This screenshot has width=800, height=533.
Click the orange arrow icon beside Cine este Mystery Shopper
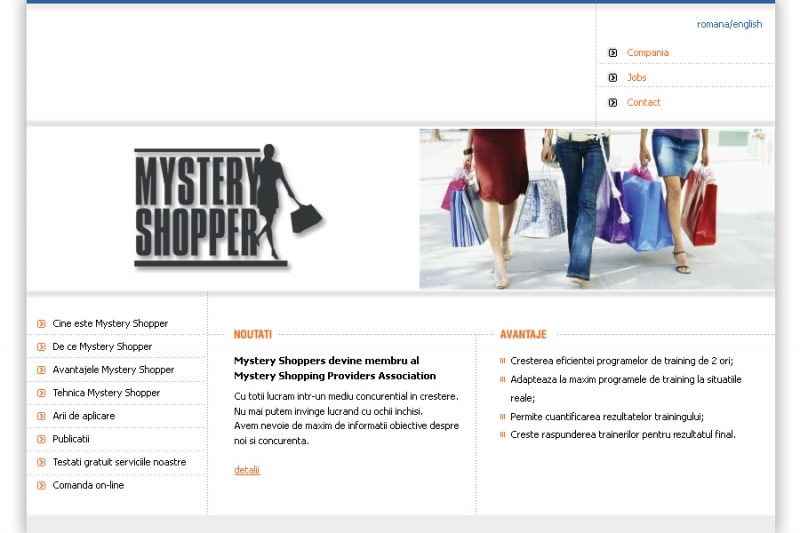[x=41, y=324]
